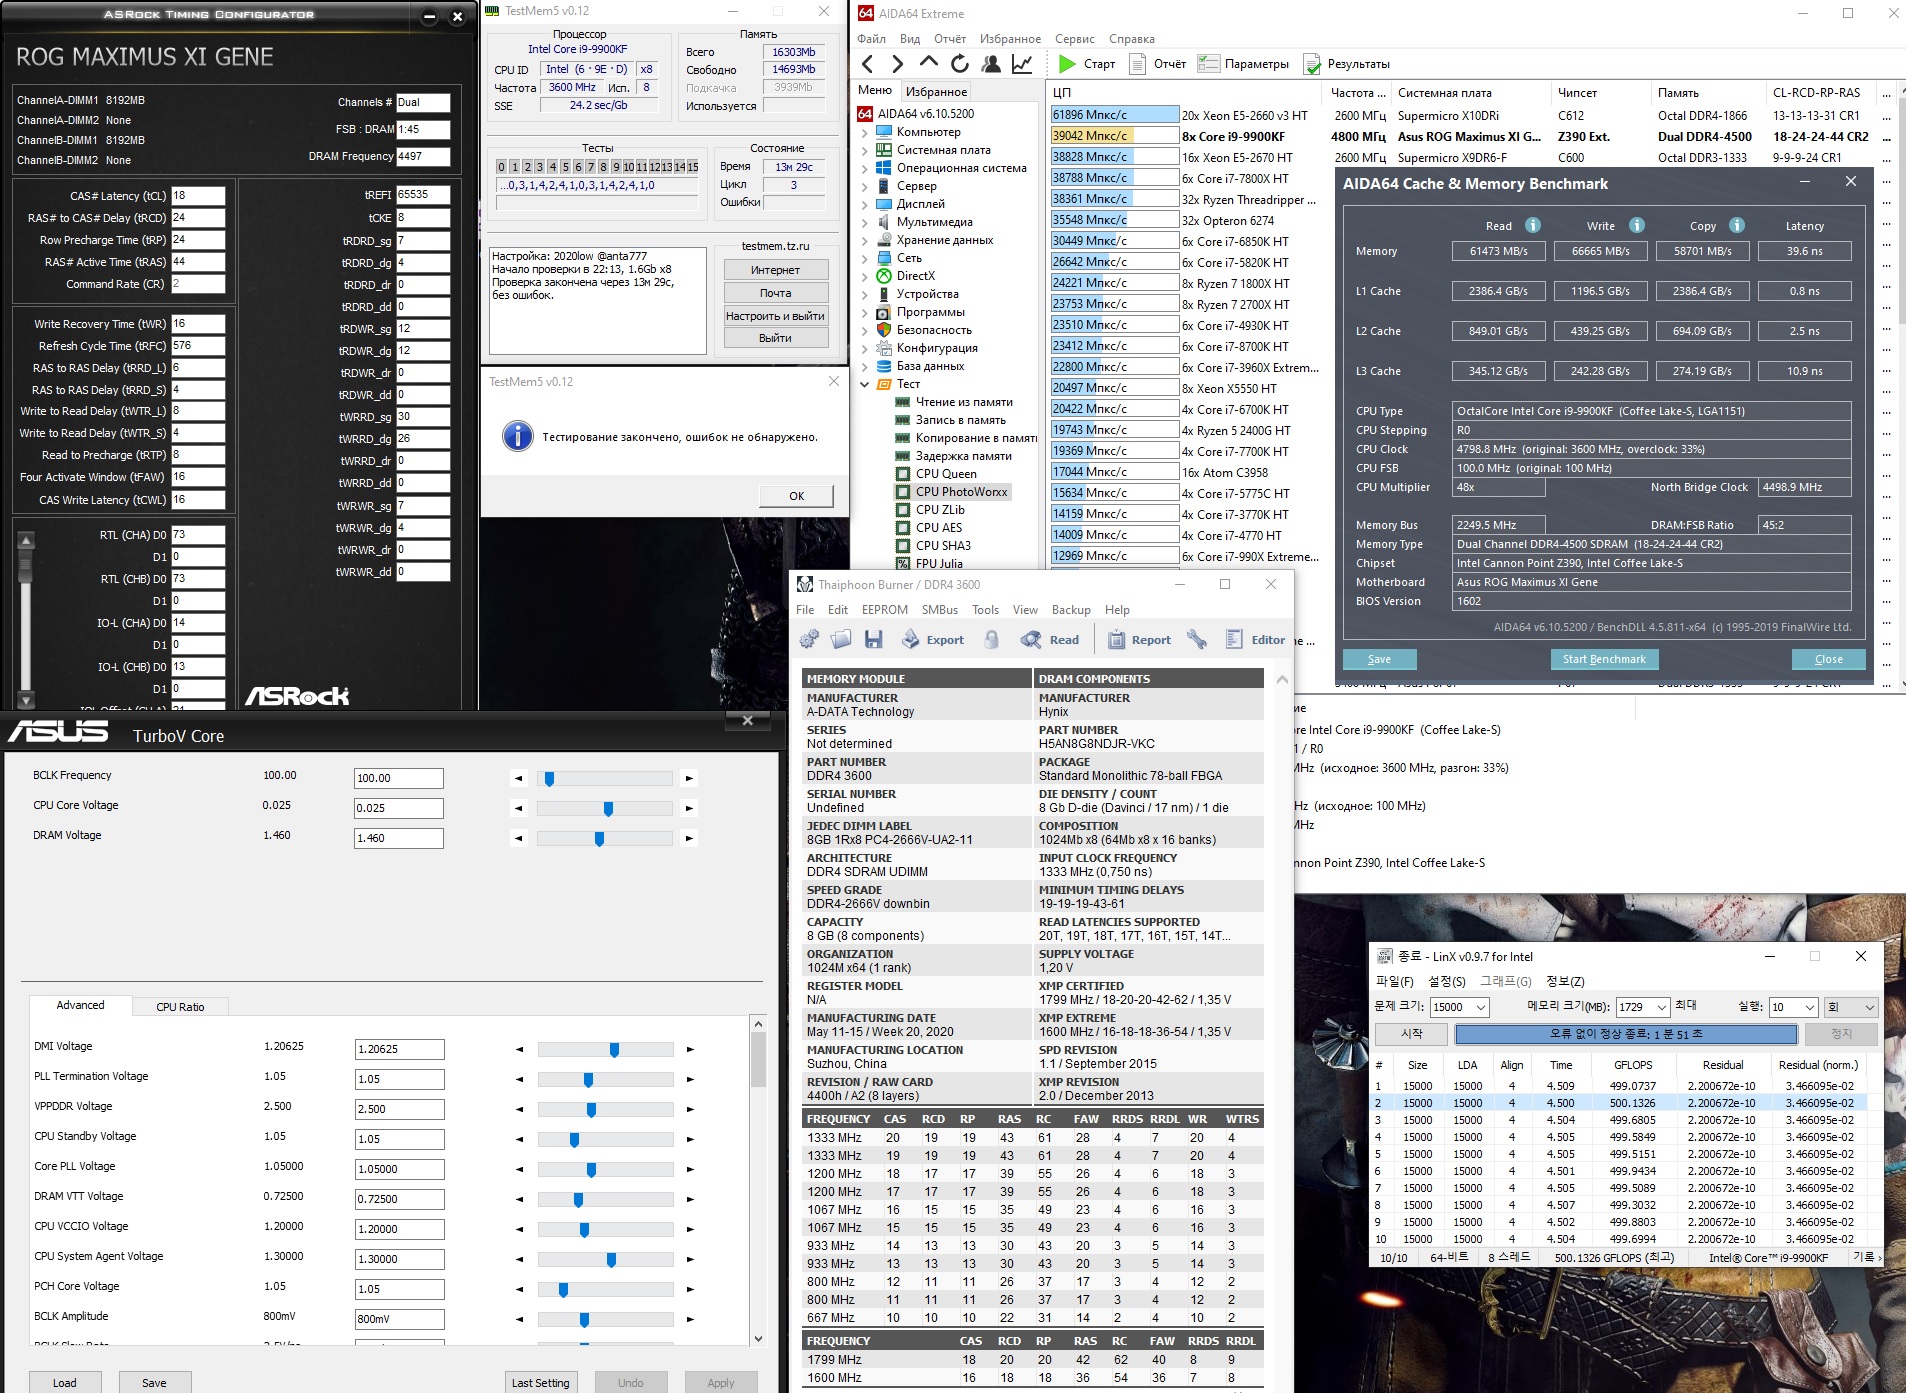Image resolution: width=1906 pixels, height=1393 pixels.
Task: Click the floppy save icon in Thaiphoon Burner
Action: pyautogui.click(x=874, y=640)
